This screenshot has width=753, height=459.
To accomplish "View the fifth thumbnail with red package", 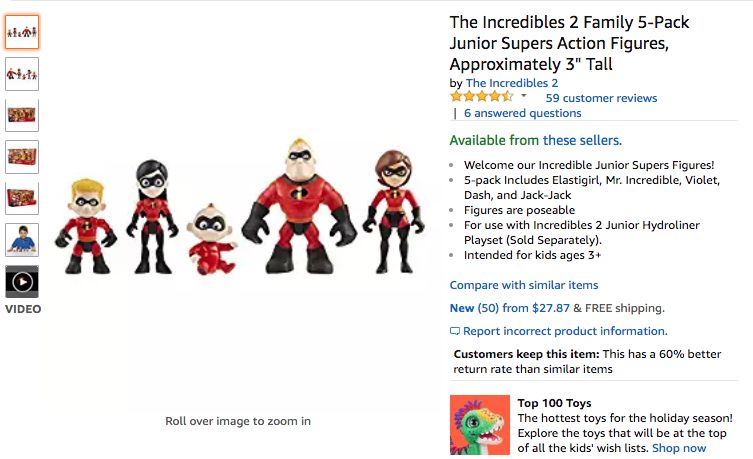I will coord(22,198).
